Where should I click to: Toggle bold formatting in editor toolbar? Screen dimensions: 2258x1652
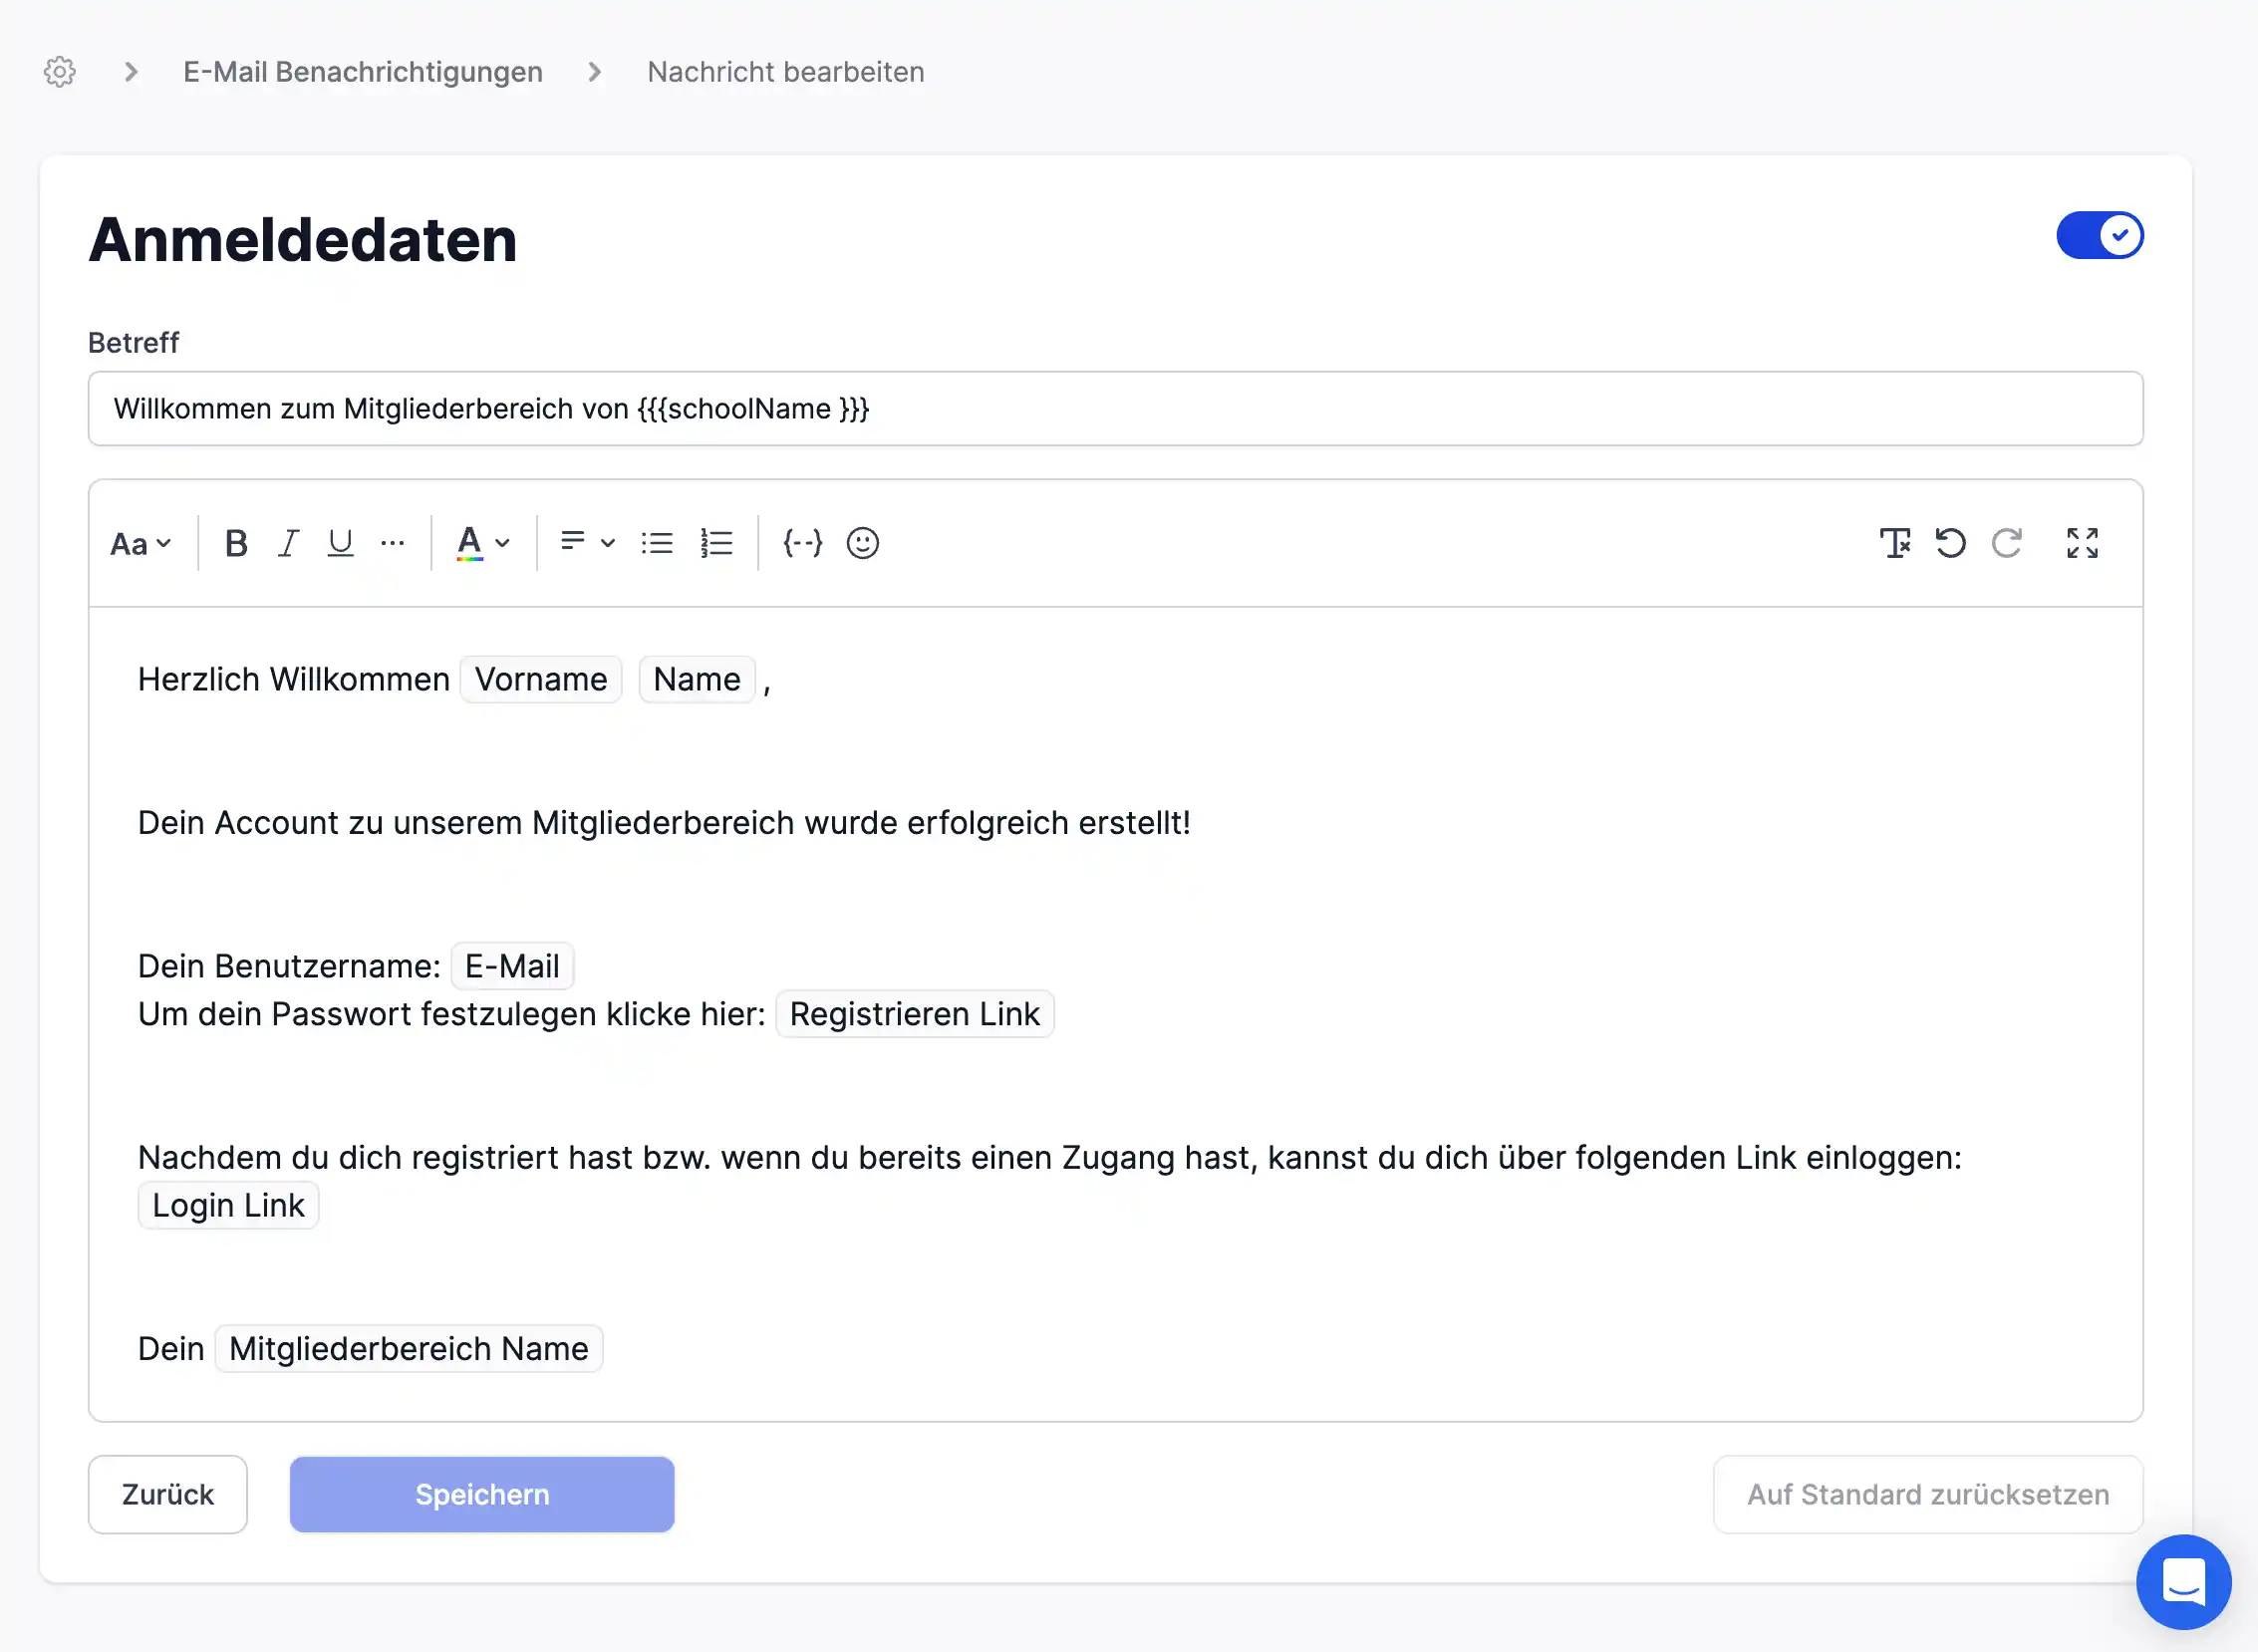pyautogui.click(x=236, y=543)
